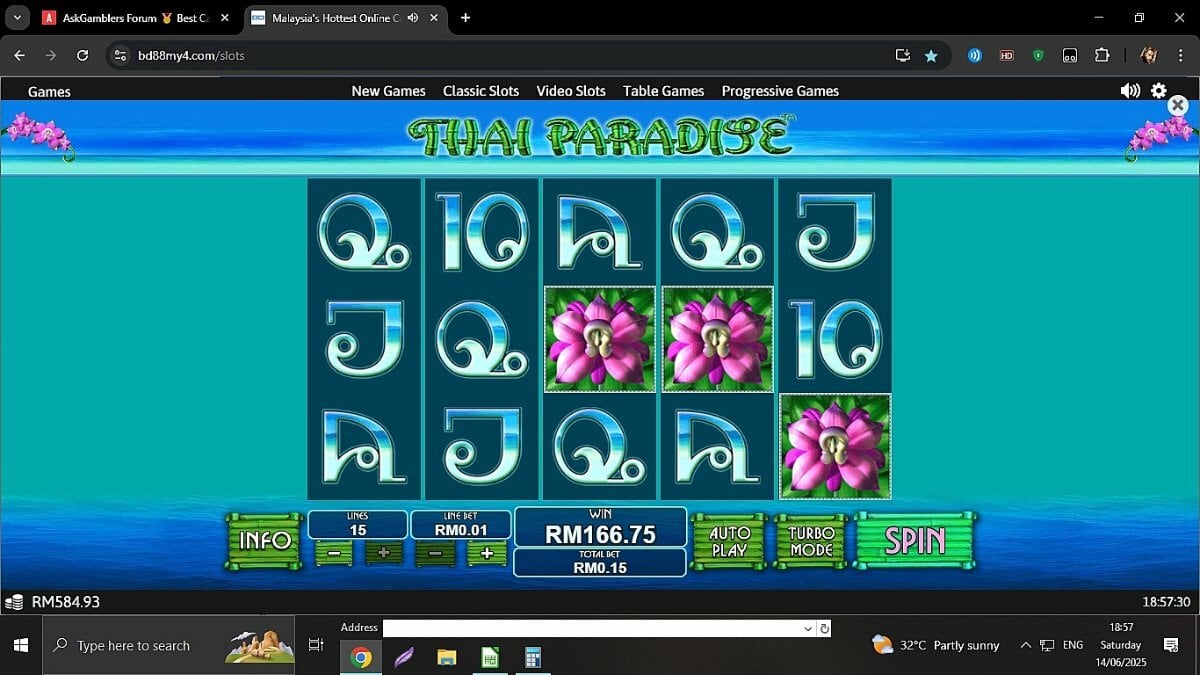Open the Chrome profile avatar

1149,56
